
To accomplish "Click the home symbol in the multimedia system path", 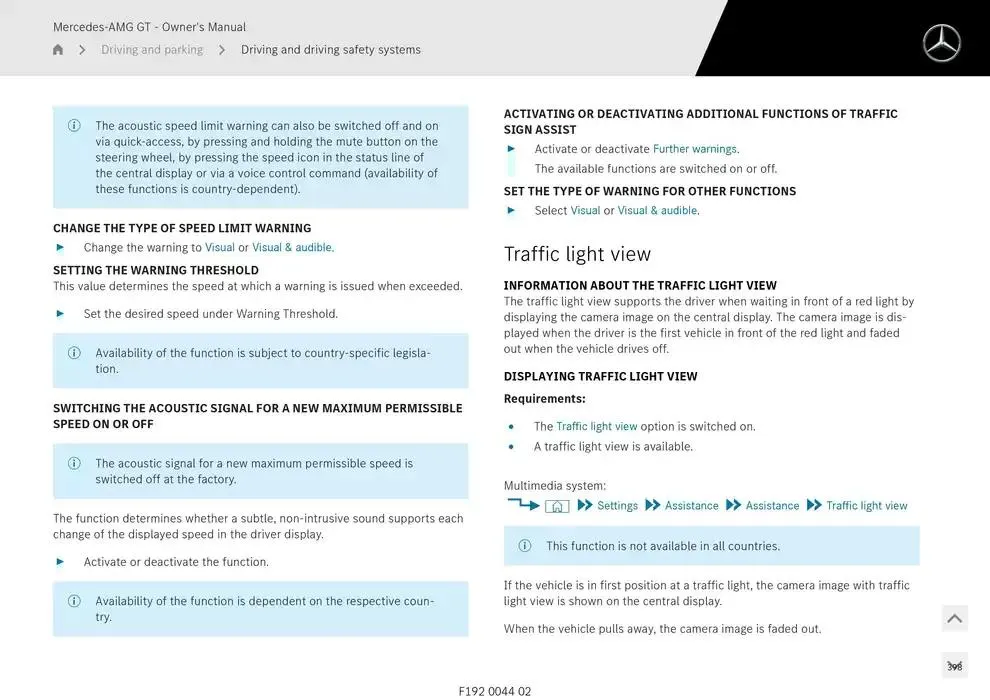I will 557,506.
